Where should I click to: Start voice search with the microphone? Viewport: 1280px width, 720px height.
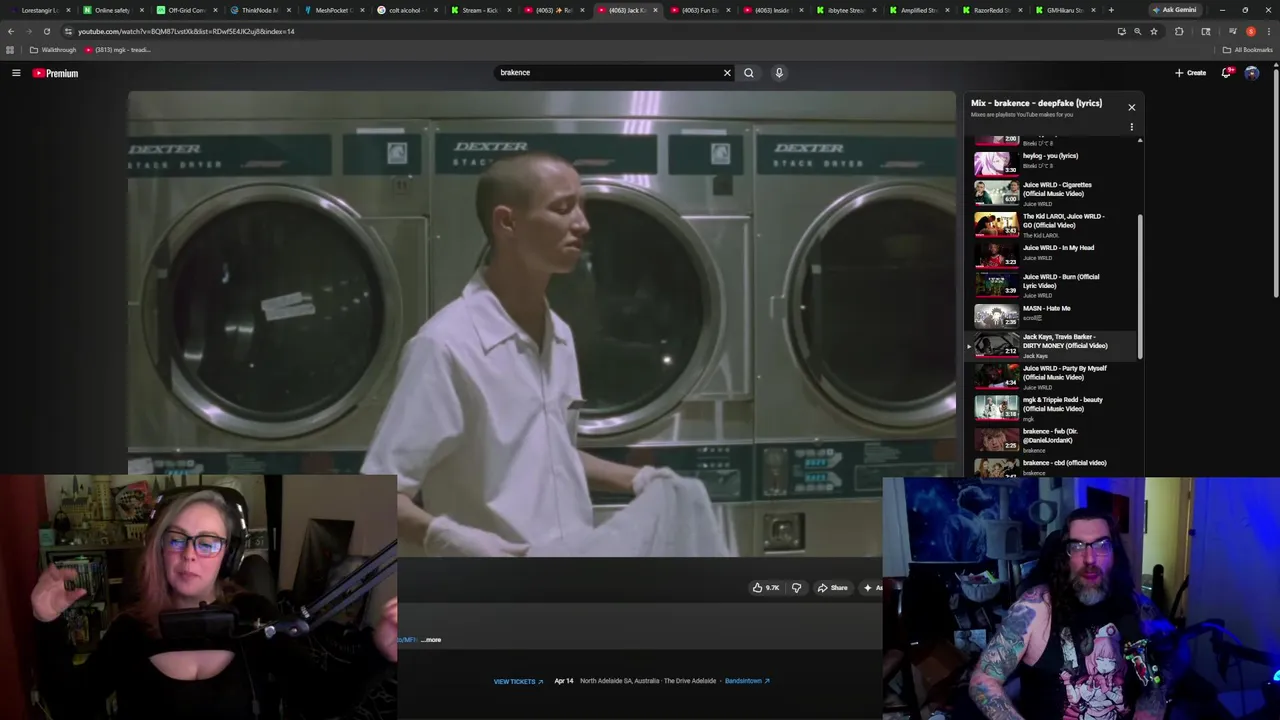coord(779,72)
